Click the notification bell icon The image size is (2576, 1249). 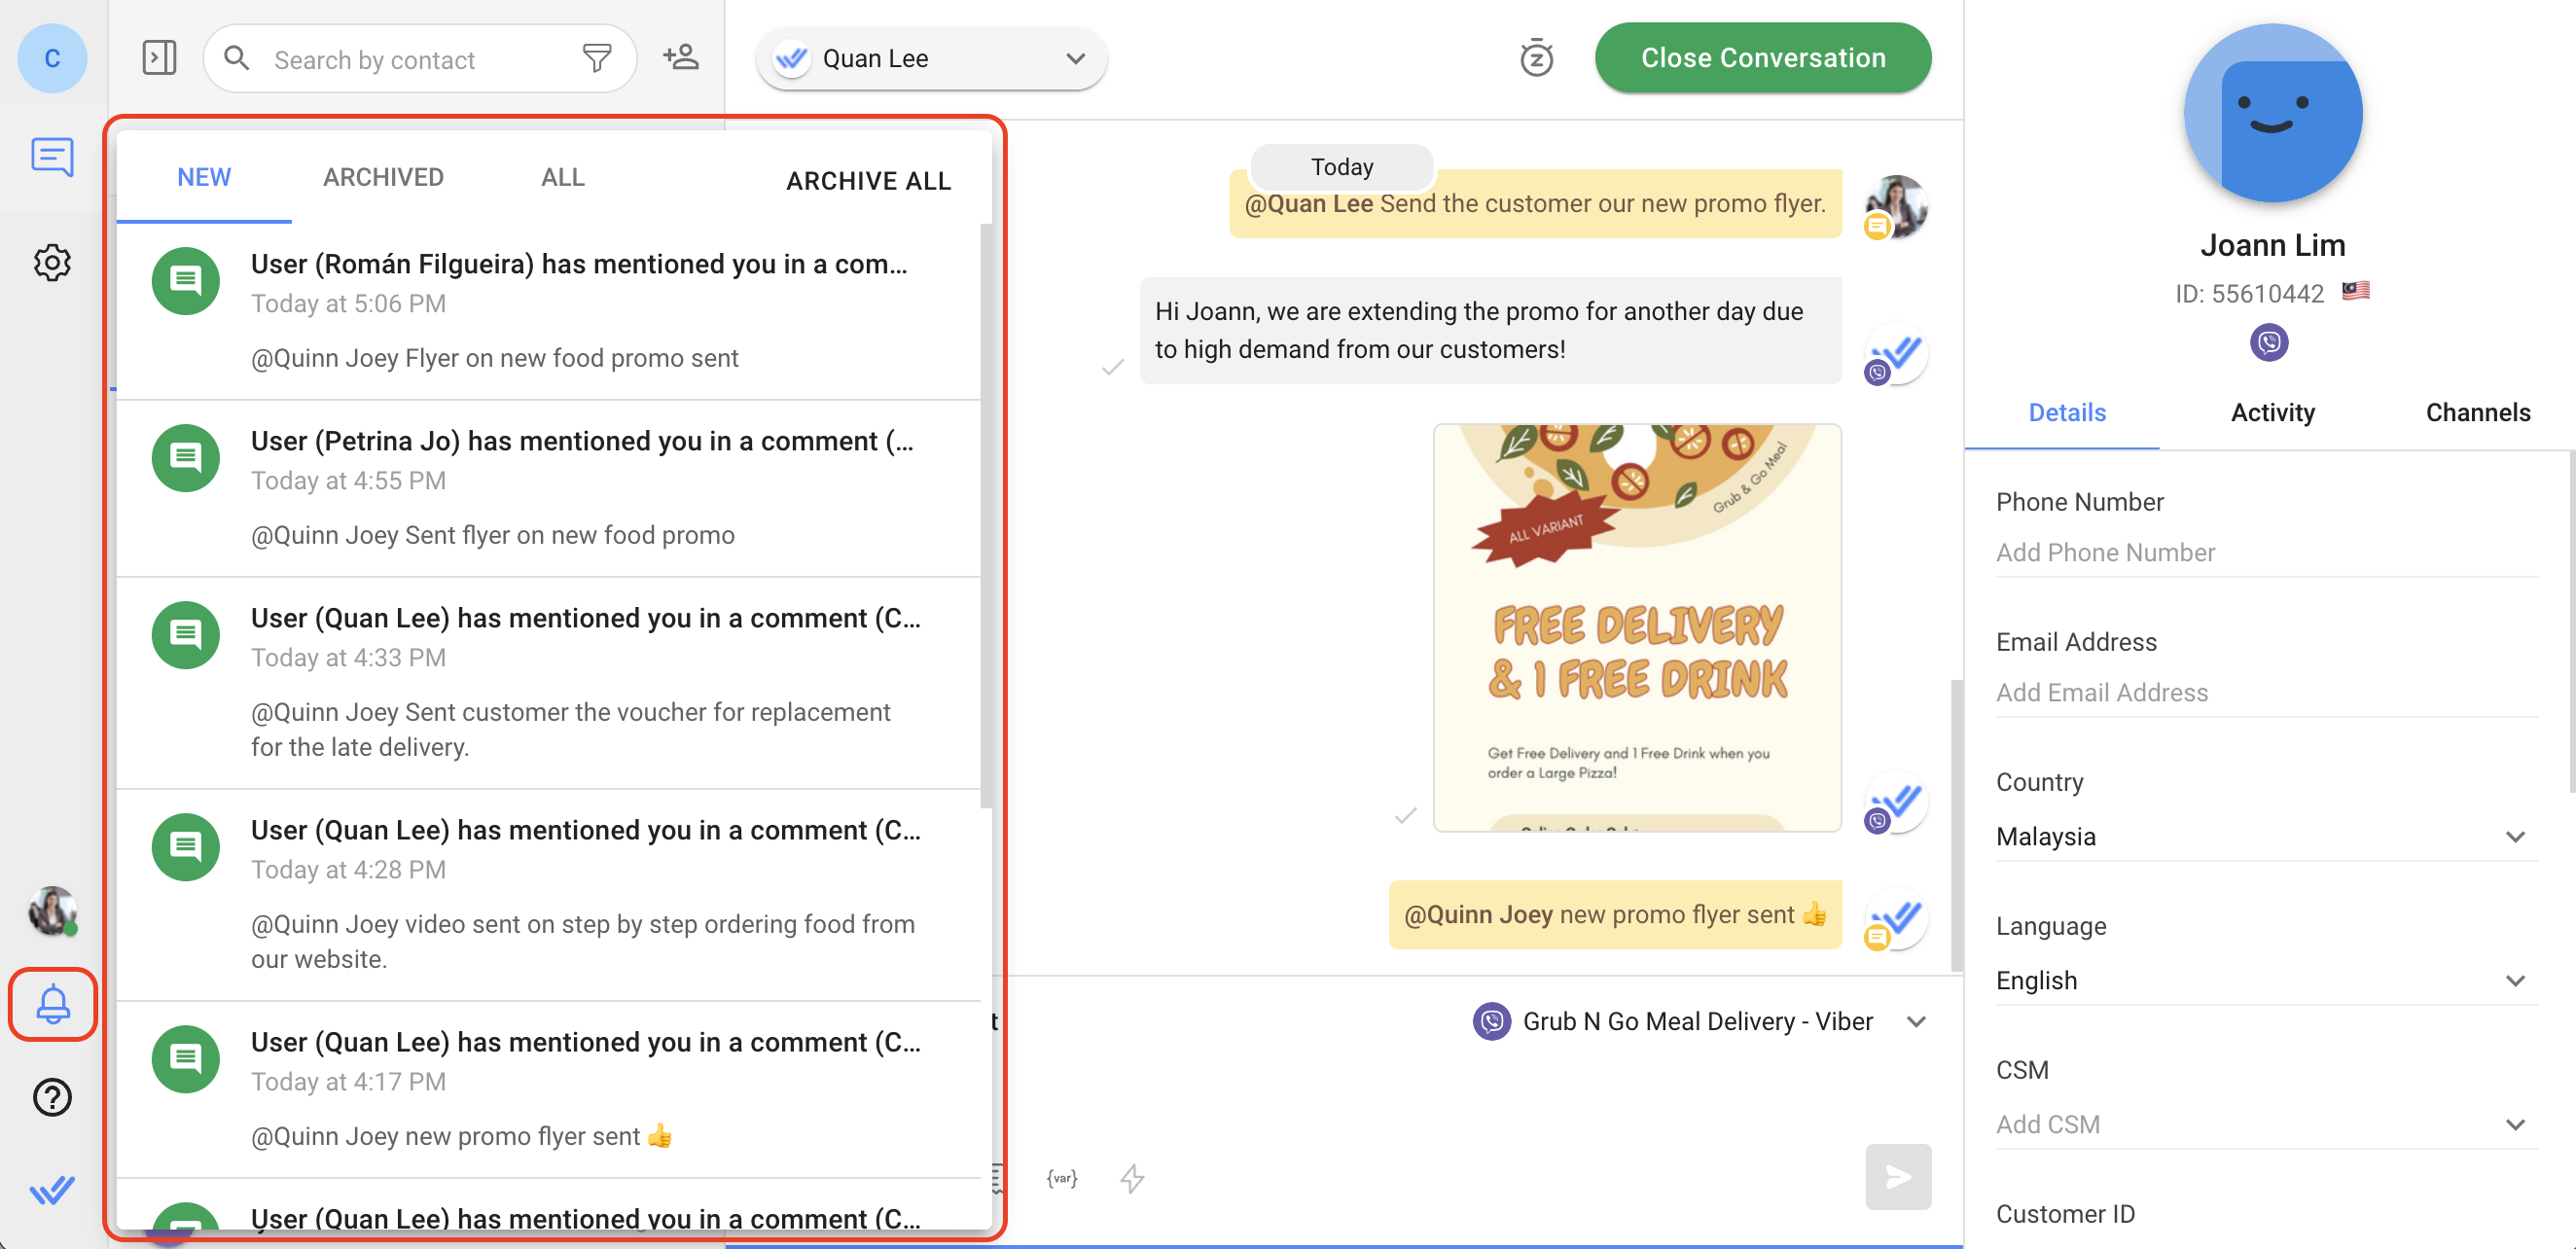click(53, 1003)
